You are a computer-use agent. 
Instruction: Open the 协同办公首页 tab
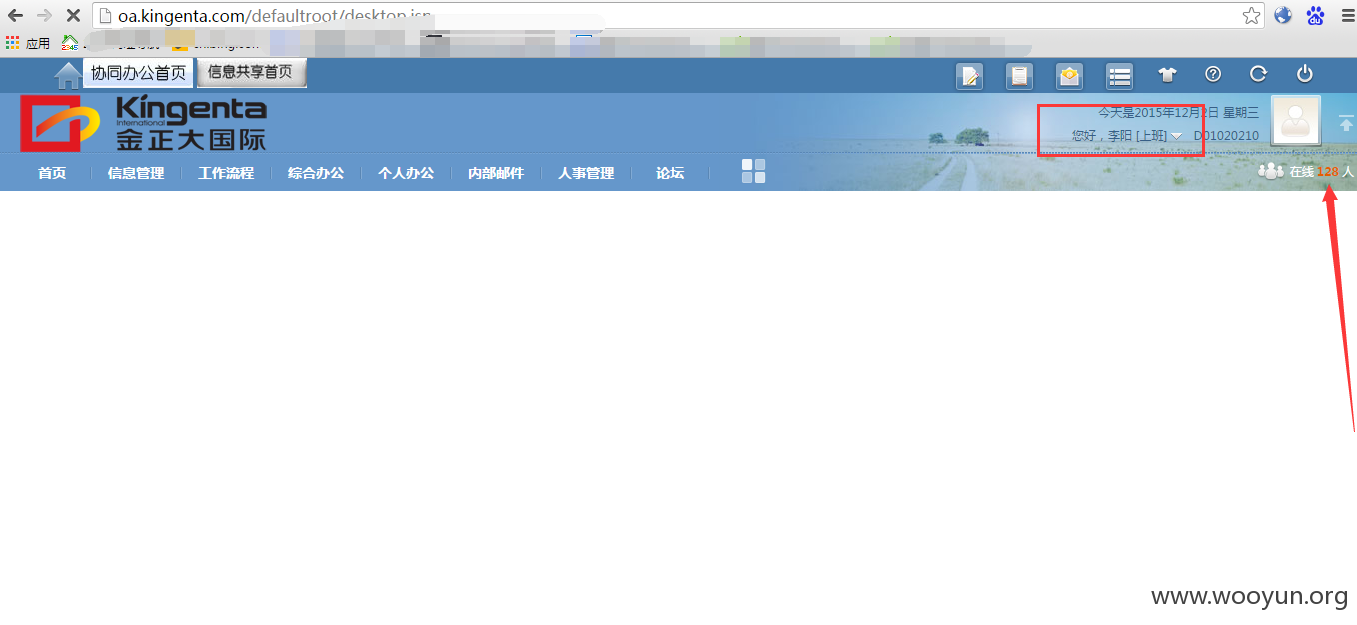click(x=139, y=73)
